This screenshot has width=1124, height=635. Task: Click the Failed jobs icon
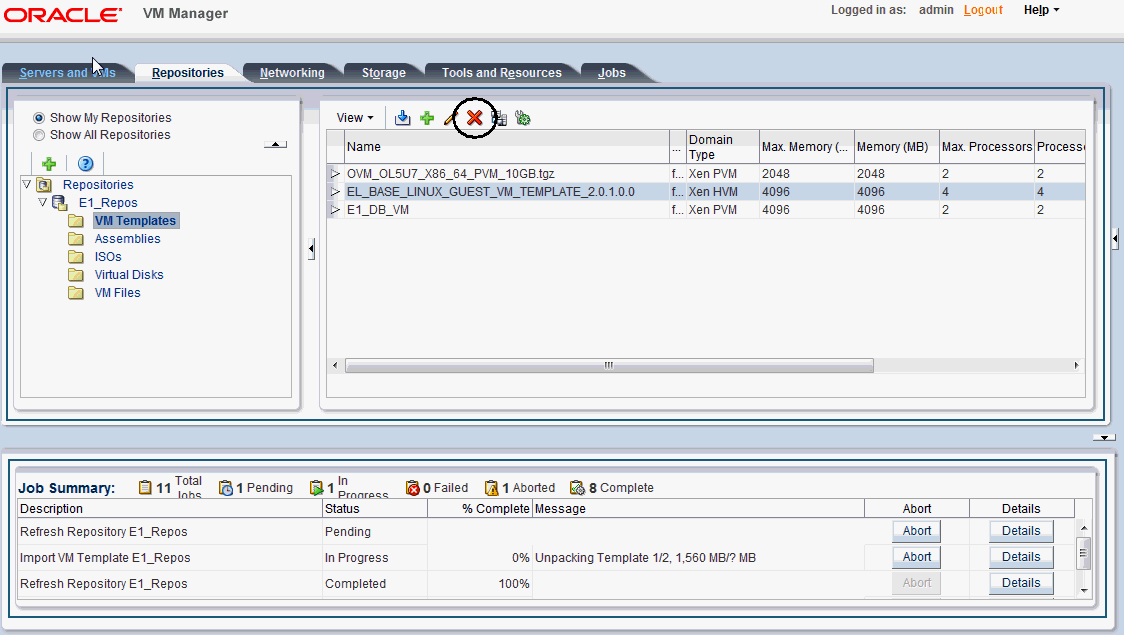tap(413, 487)
